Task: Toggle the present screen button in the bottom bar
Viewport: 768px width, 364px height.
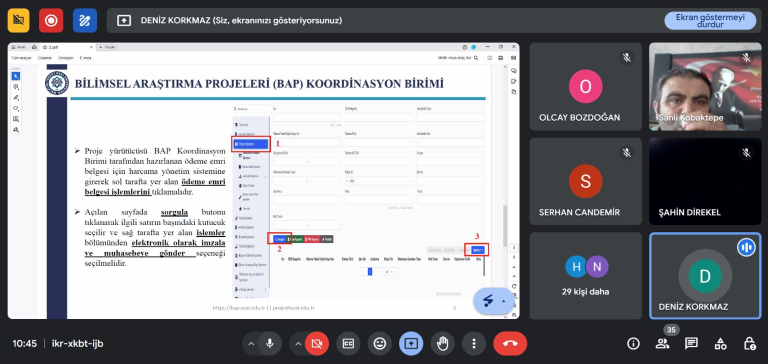Action: tap(411, 343)
